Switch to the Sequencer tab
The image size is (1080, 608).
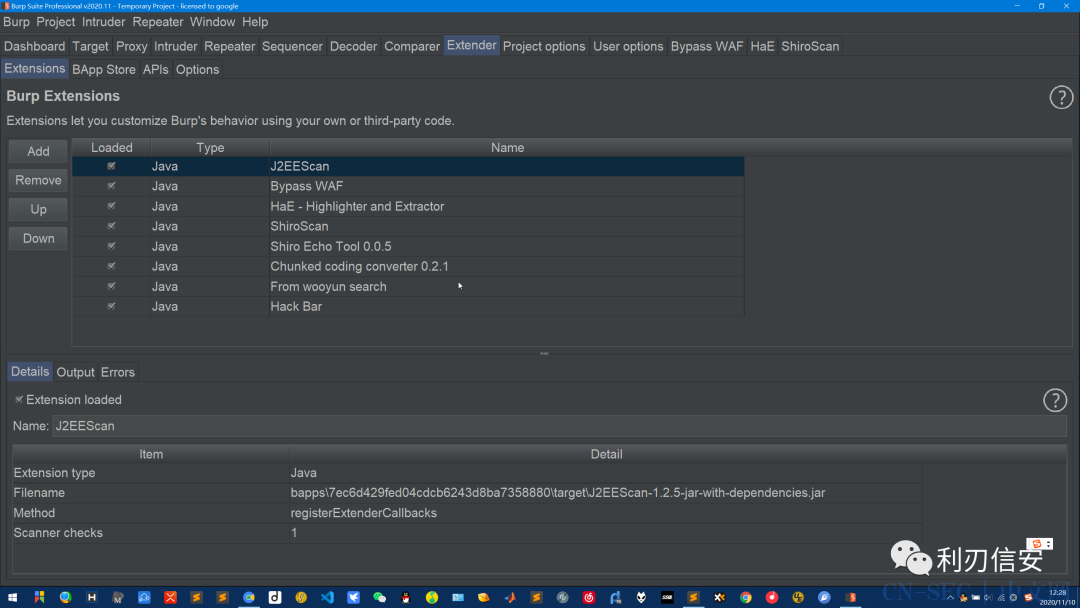(x=292, y=46)
